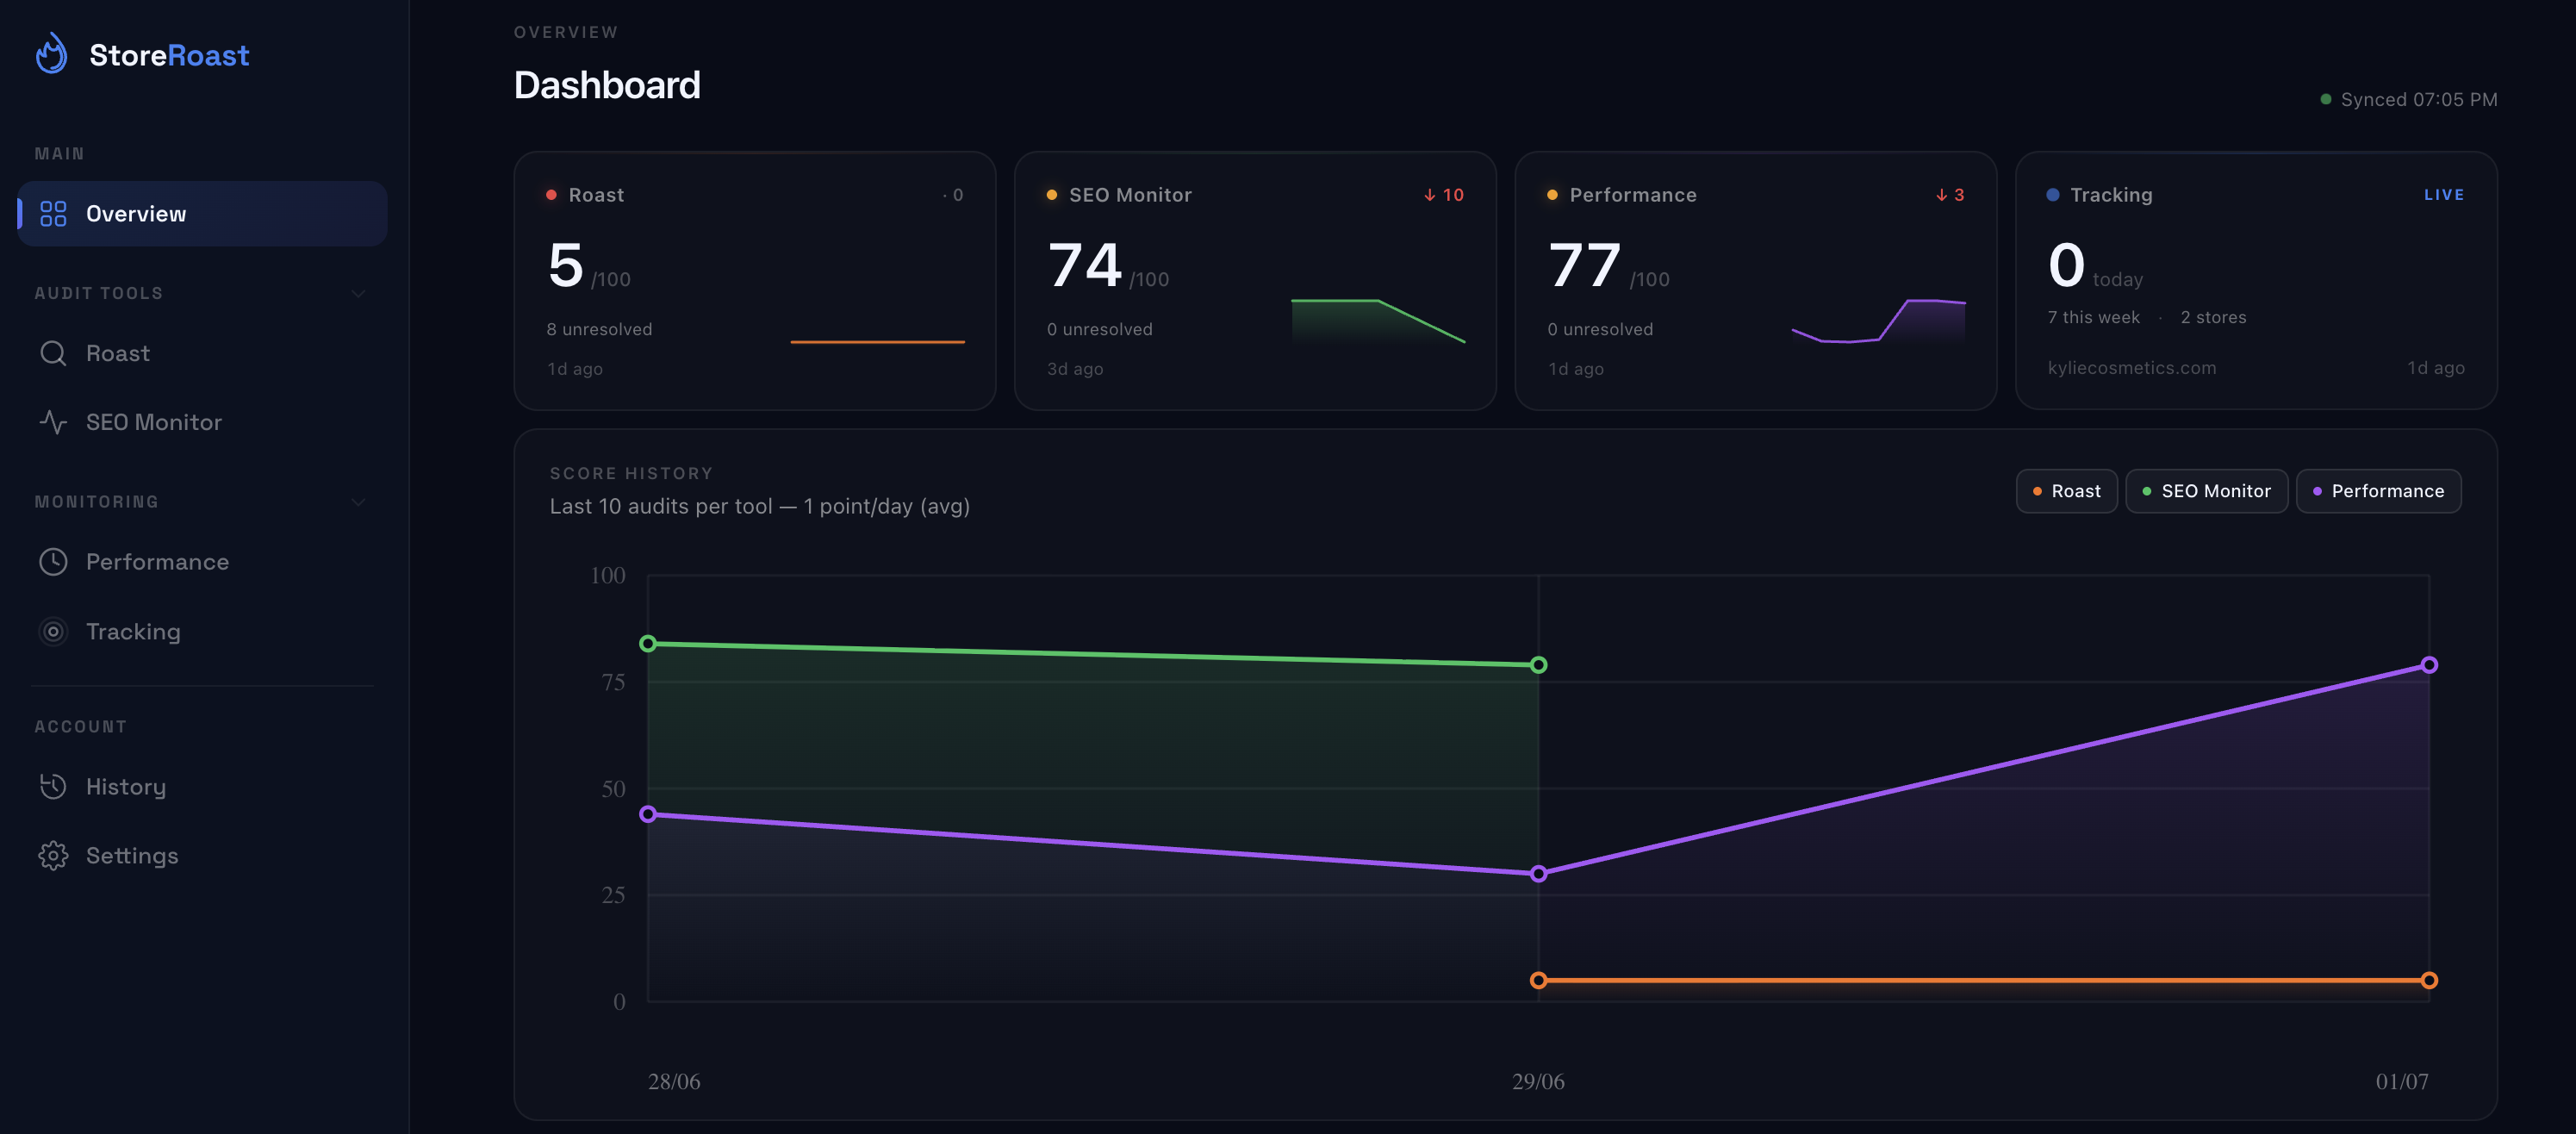
Task: Open the Tracking card marked LIVE
Action: [2256, 281]
